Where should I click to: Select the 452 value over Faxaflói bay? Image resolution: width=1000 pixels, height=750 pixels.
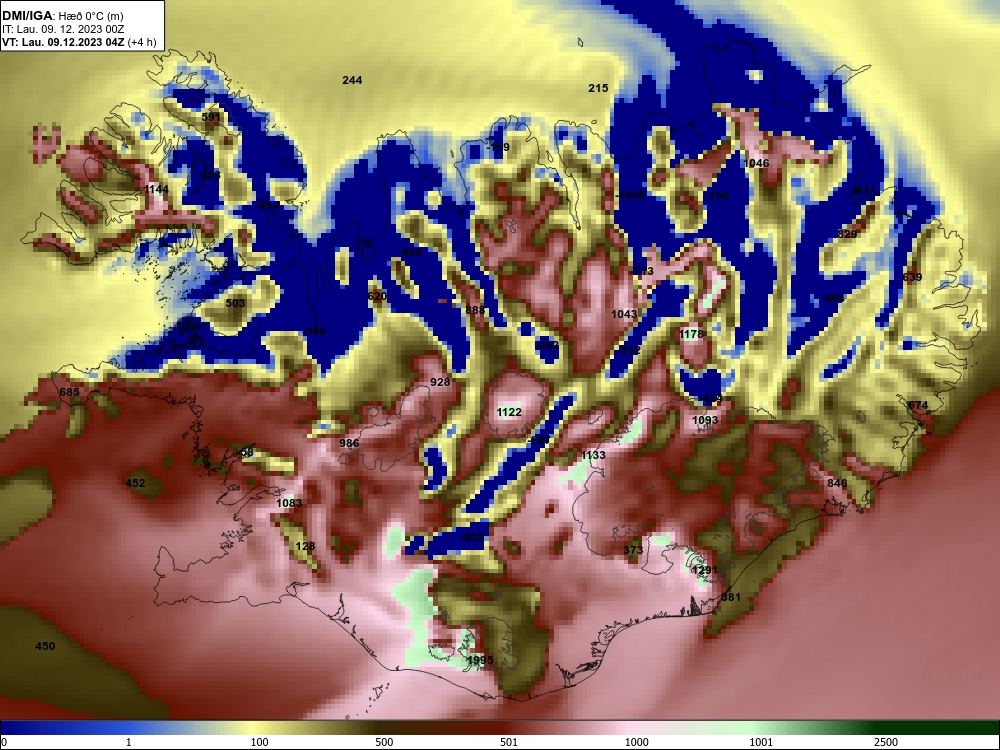[x=135, y=483]
